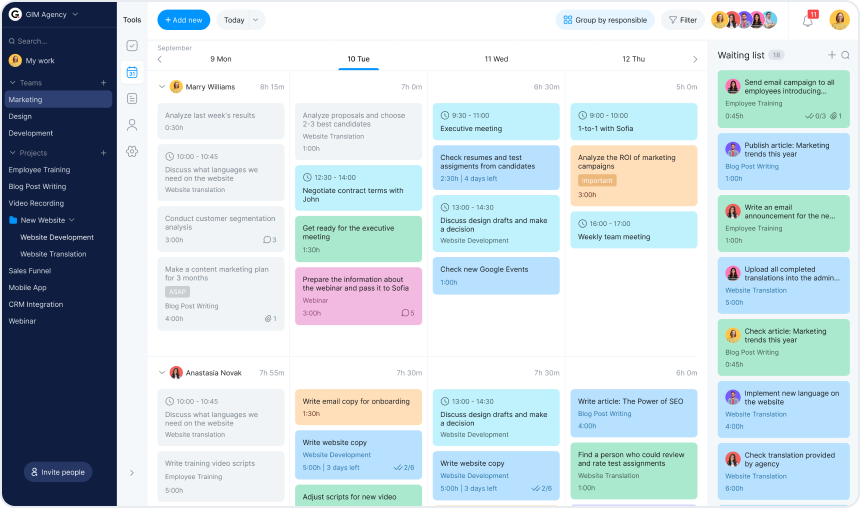
Task: Click the filter funnel icon
Action: point(672,20)
